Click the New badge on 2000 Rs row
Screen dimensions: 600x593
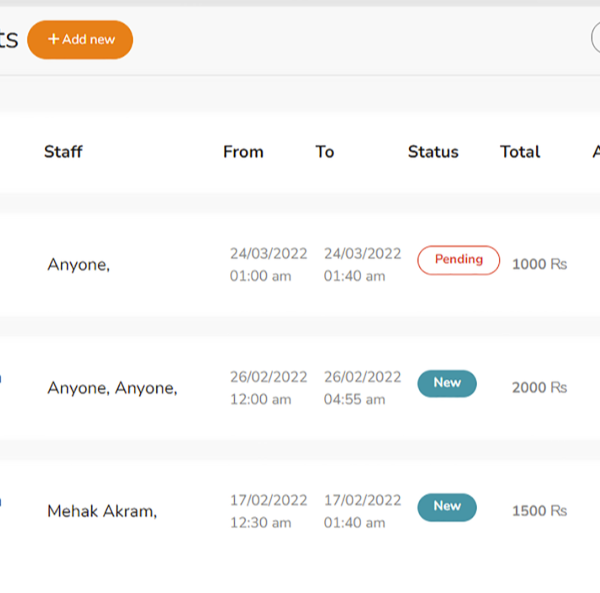pos(447,383)
